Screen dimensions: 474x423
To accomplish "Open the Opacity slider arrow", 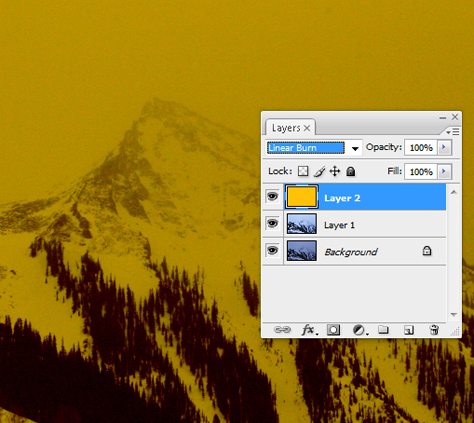I will 444,147.
